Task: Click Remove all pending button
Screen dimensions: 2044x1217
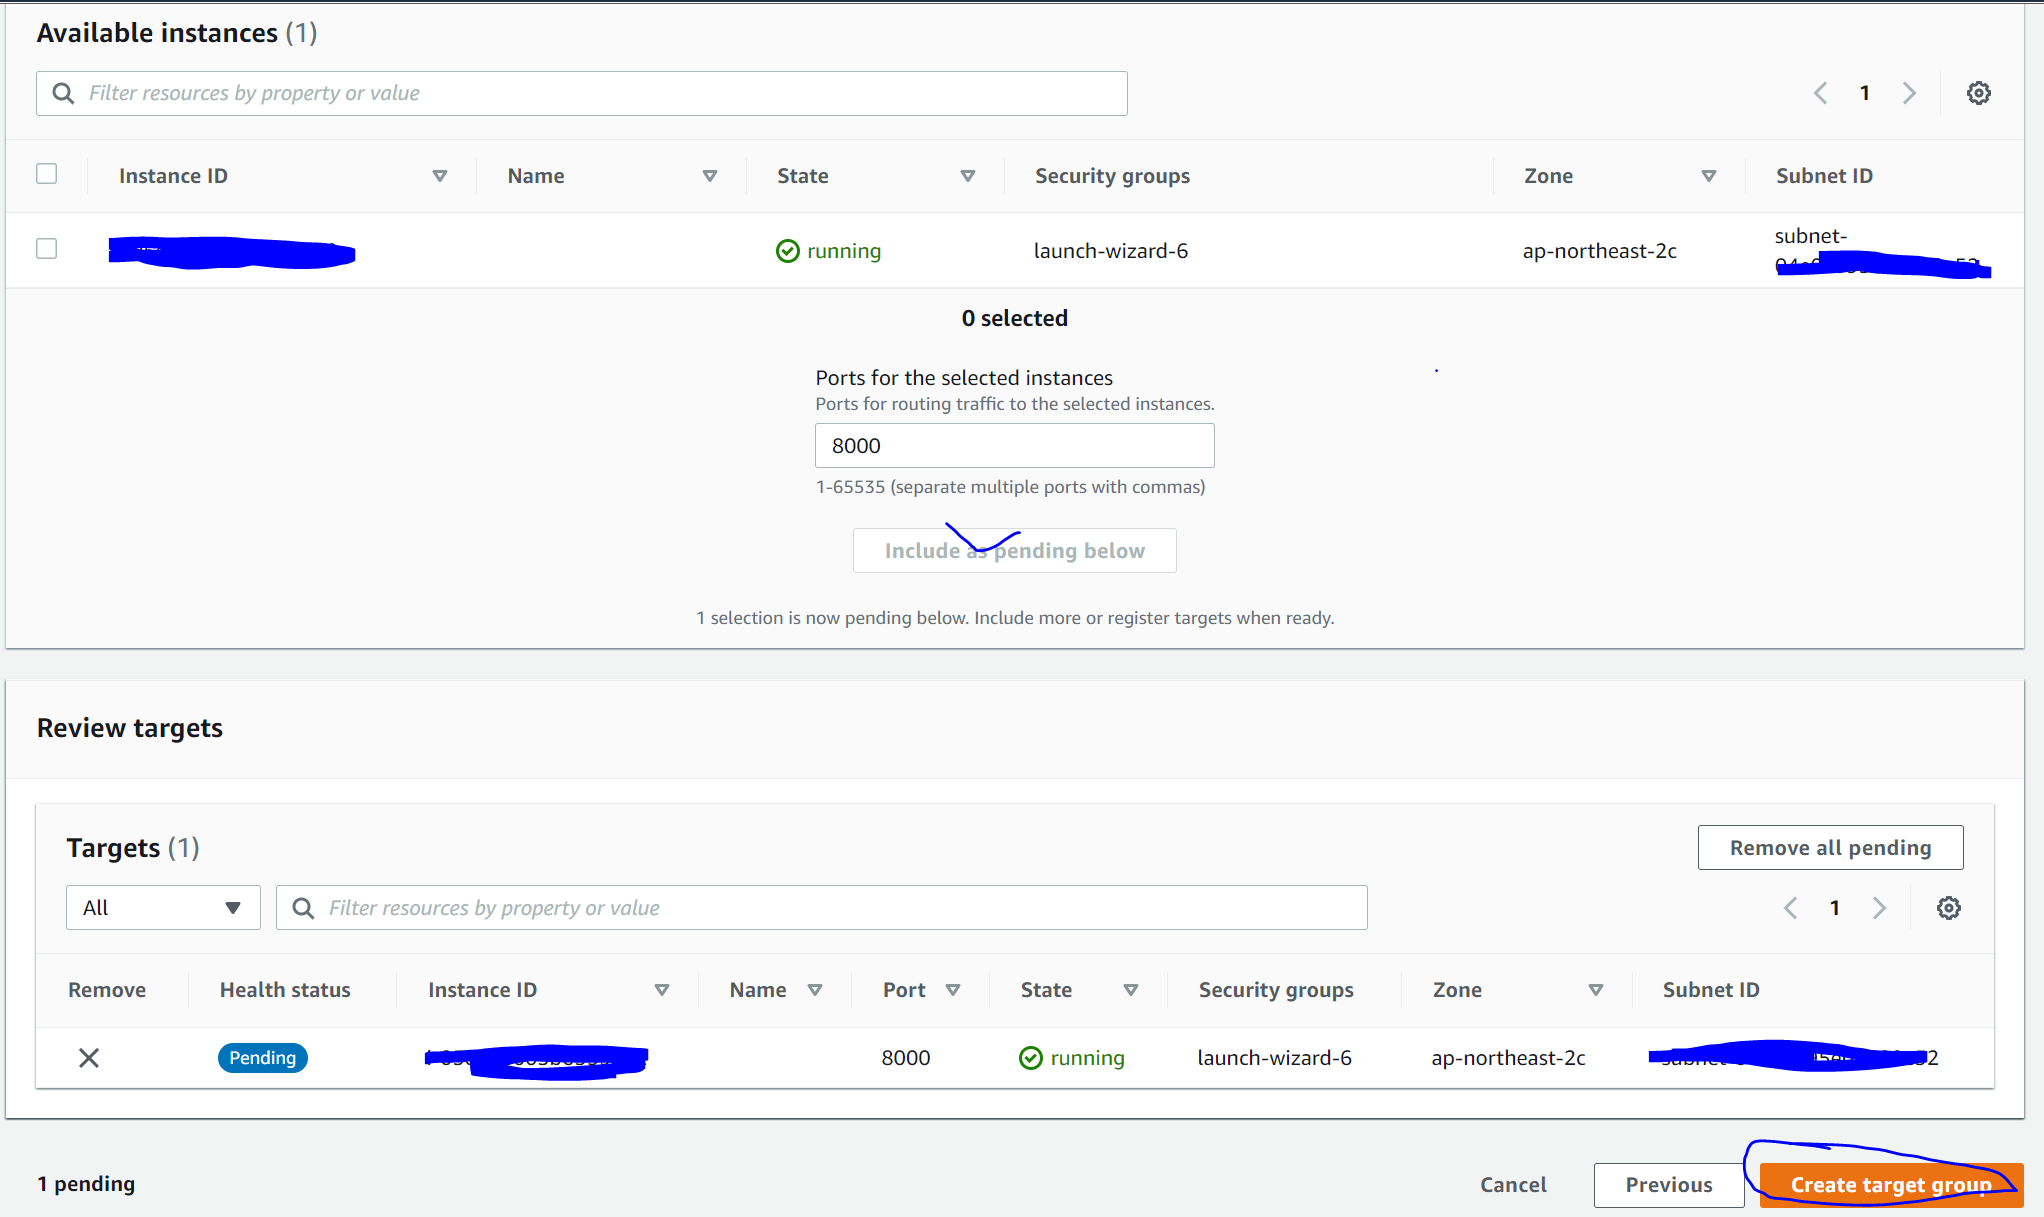Action: [x=1830, y=848]
